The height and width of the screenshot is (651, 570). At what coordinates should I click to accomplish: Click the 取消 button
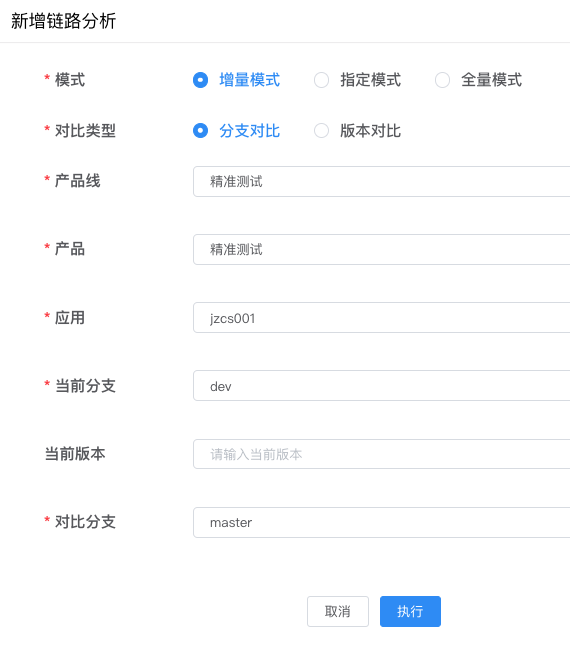point(338,611)
